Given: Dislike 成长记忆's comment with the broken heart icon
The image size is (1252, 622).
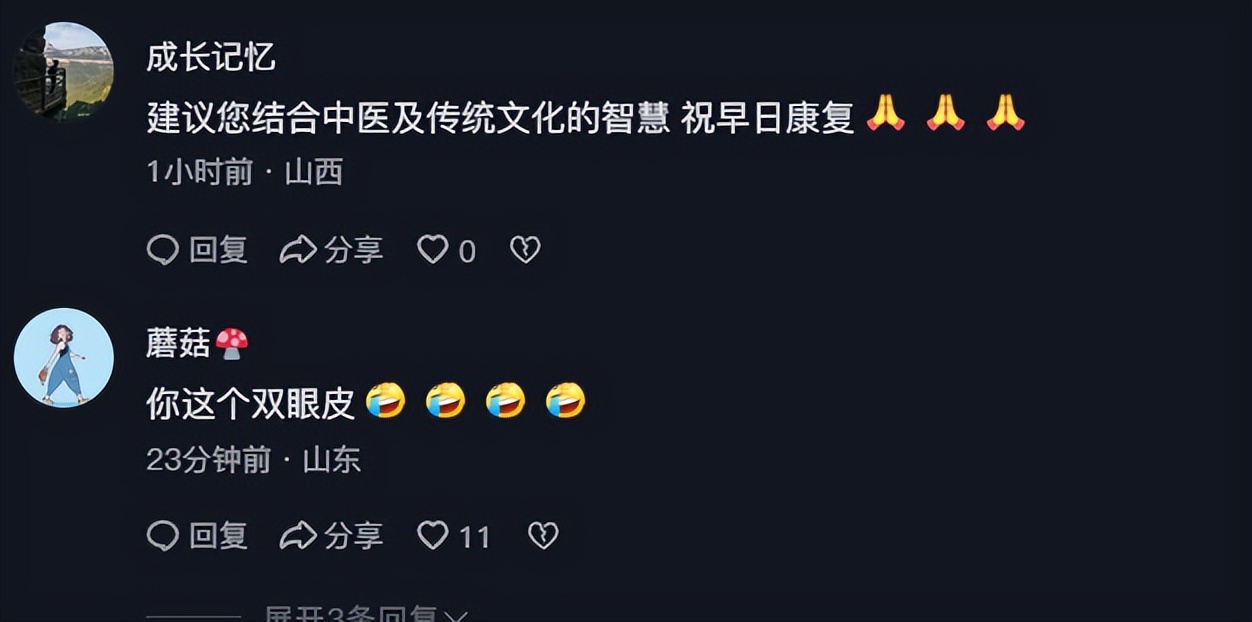Looking at the screenshot, I should pyautogui.click(x=525, y=249).
